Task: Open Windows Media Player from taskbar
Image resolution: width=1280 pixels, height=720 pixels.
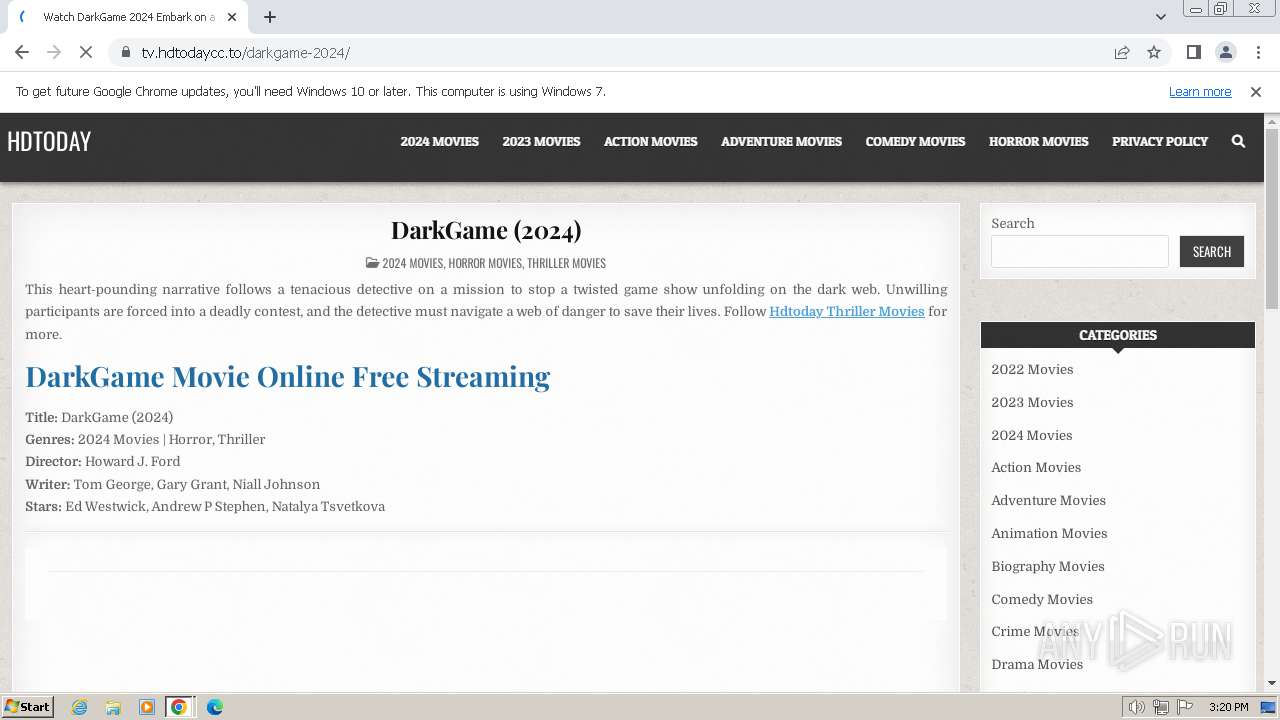Action: click(x=147, y=707)
